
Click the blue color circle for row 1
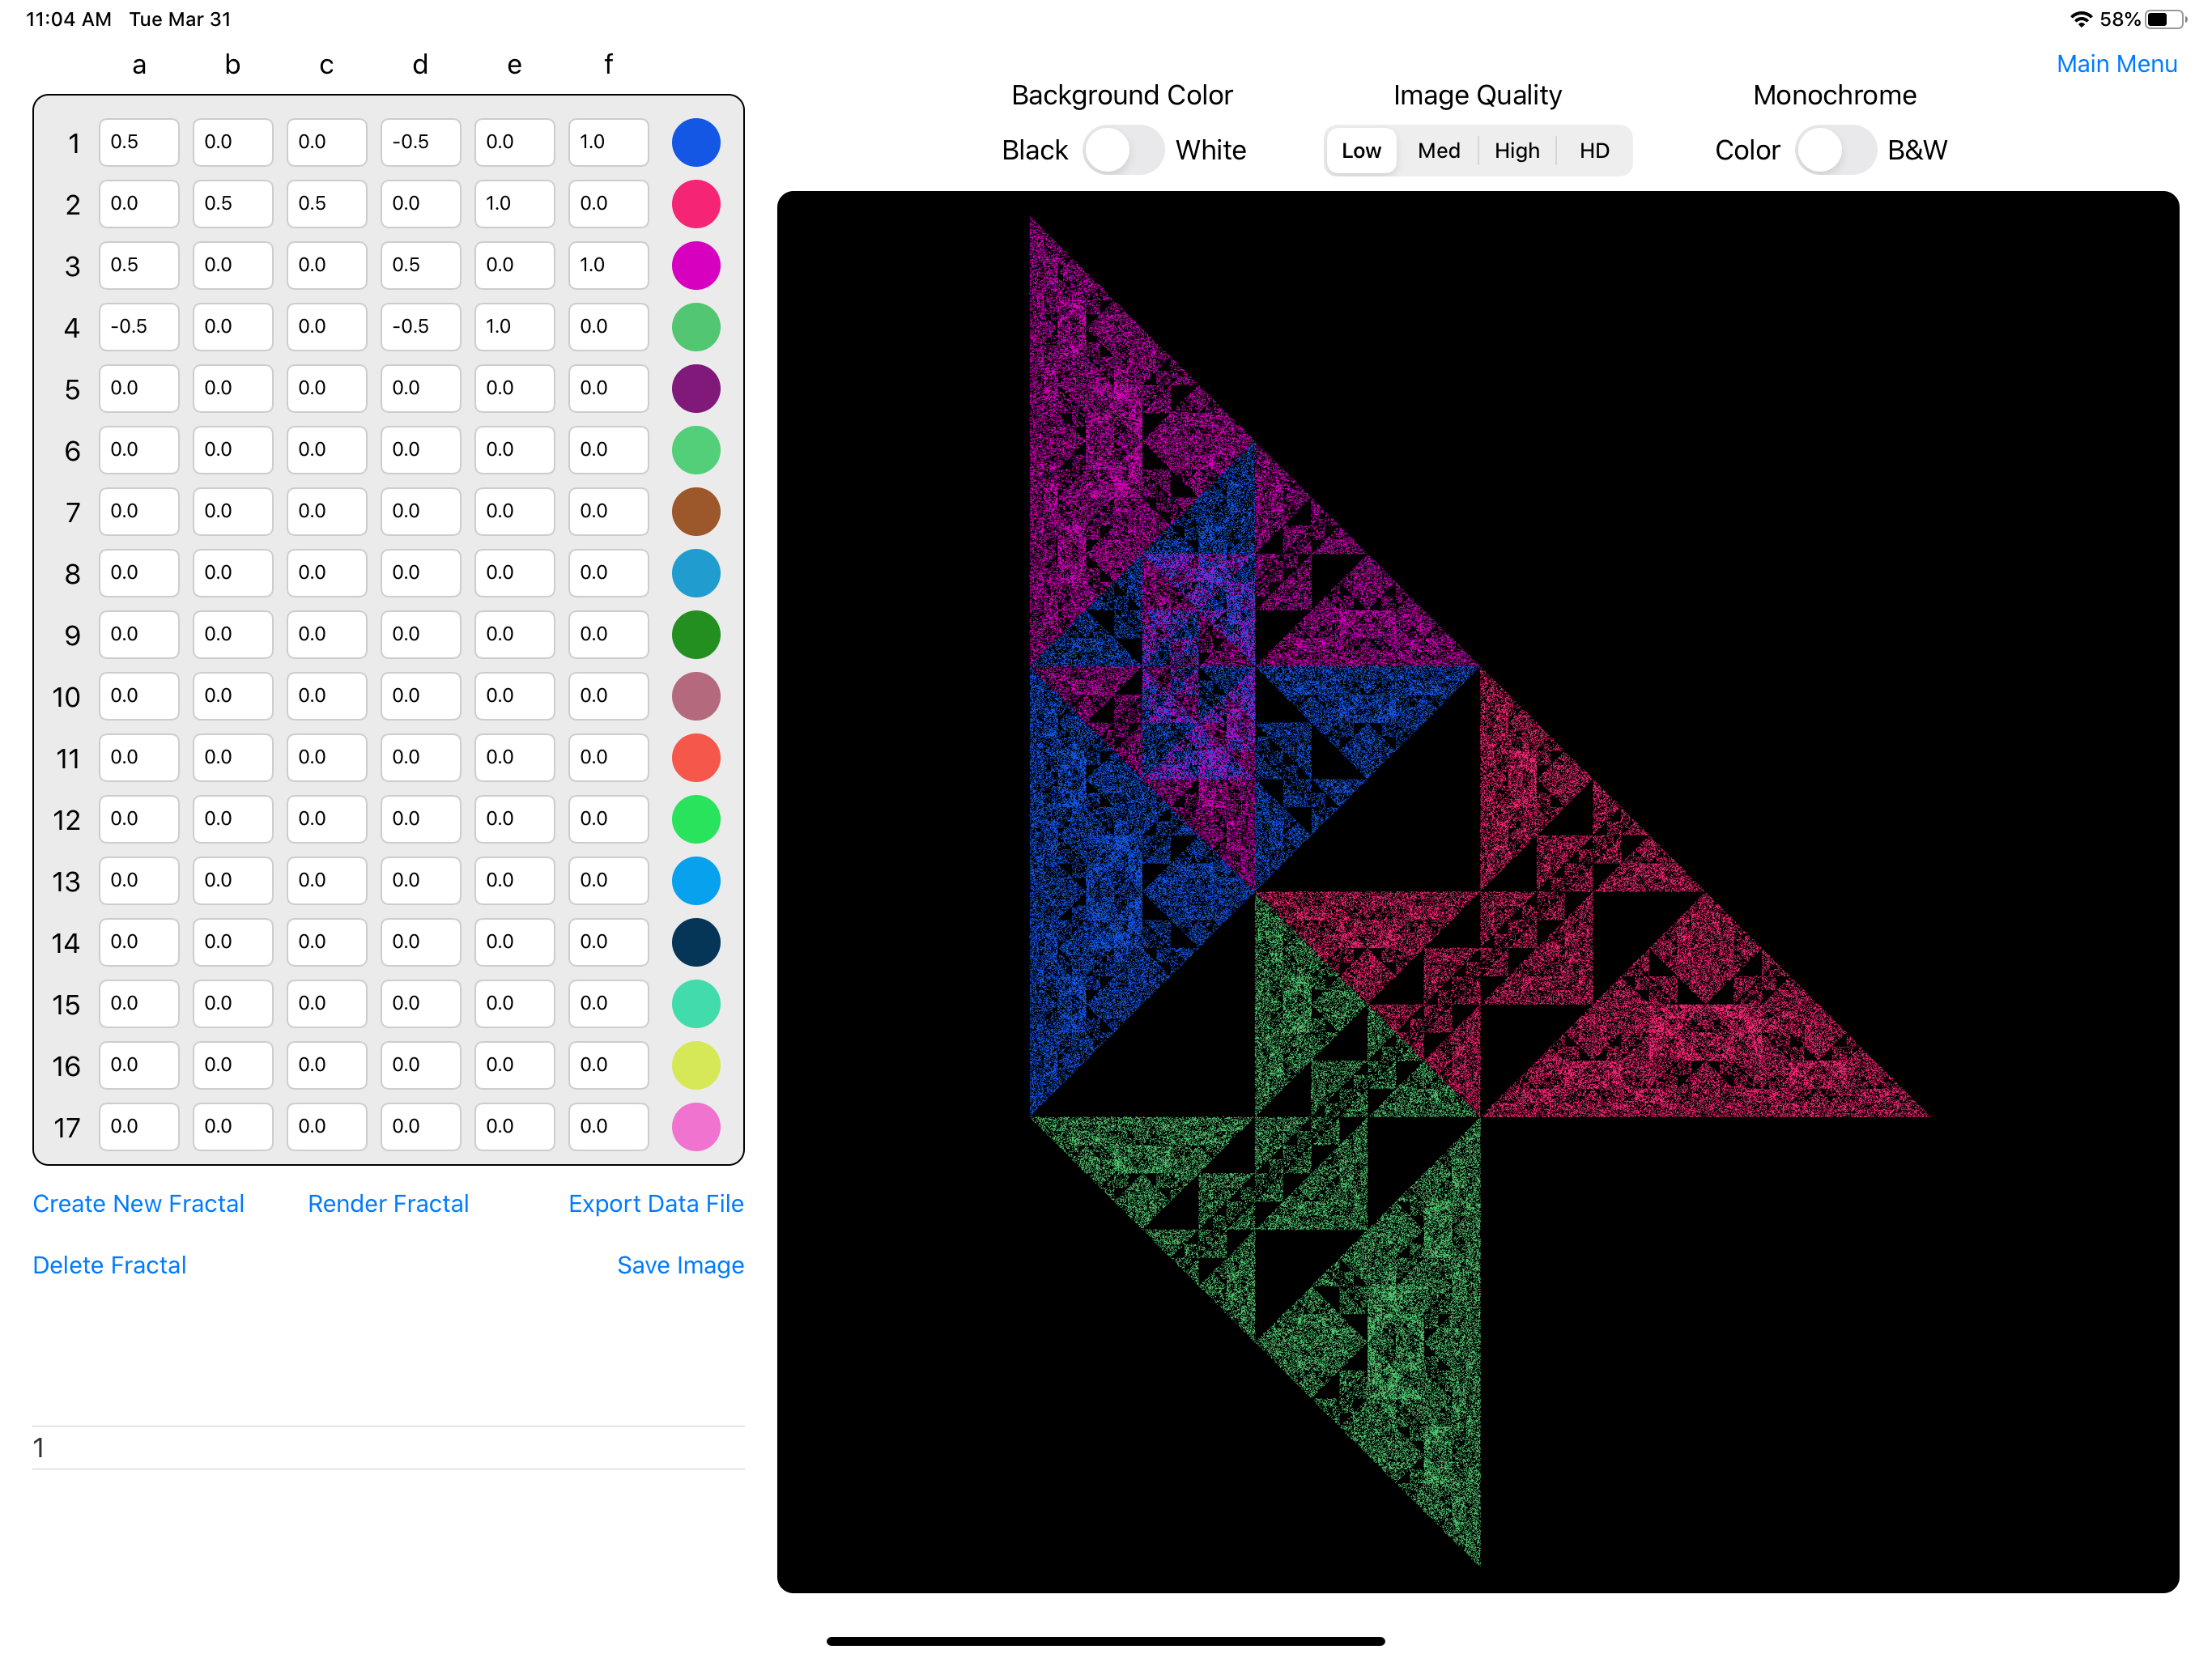tap(695, 142)
